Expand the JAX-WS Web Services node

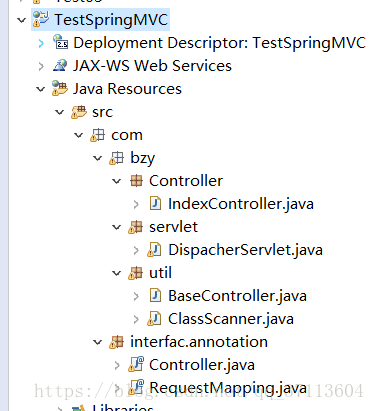pyautogui.click(x=41, y=66)
